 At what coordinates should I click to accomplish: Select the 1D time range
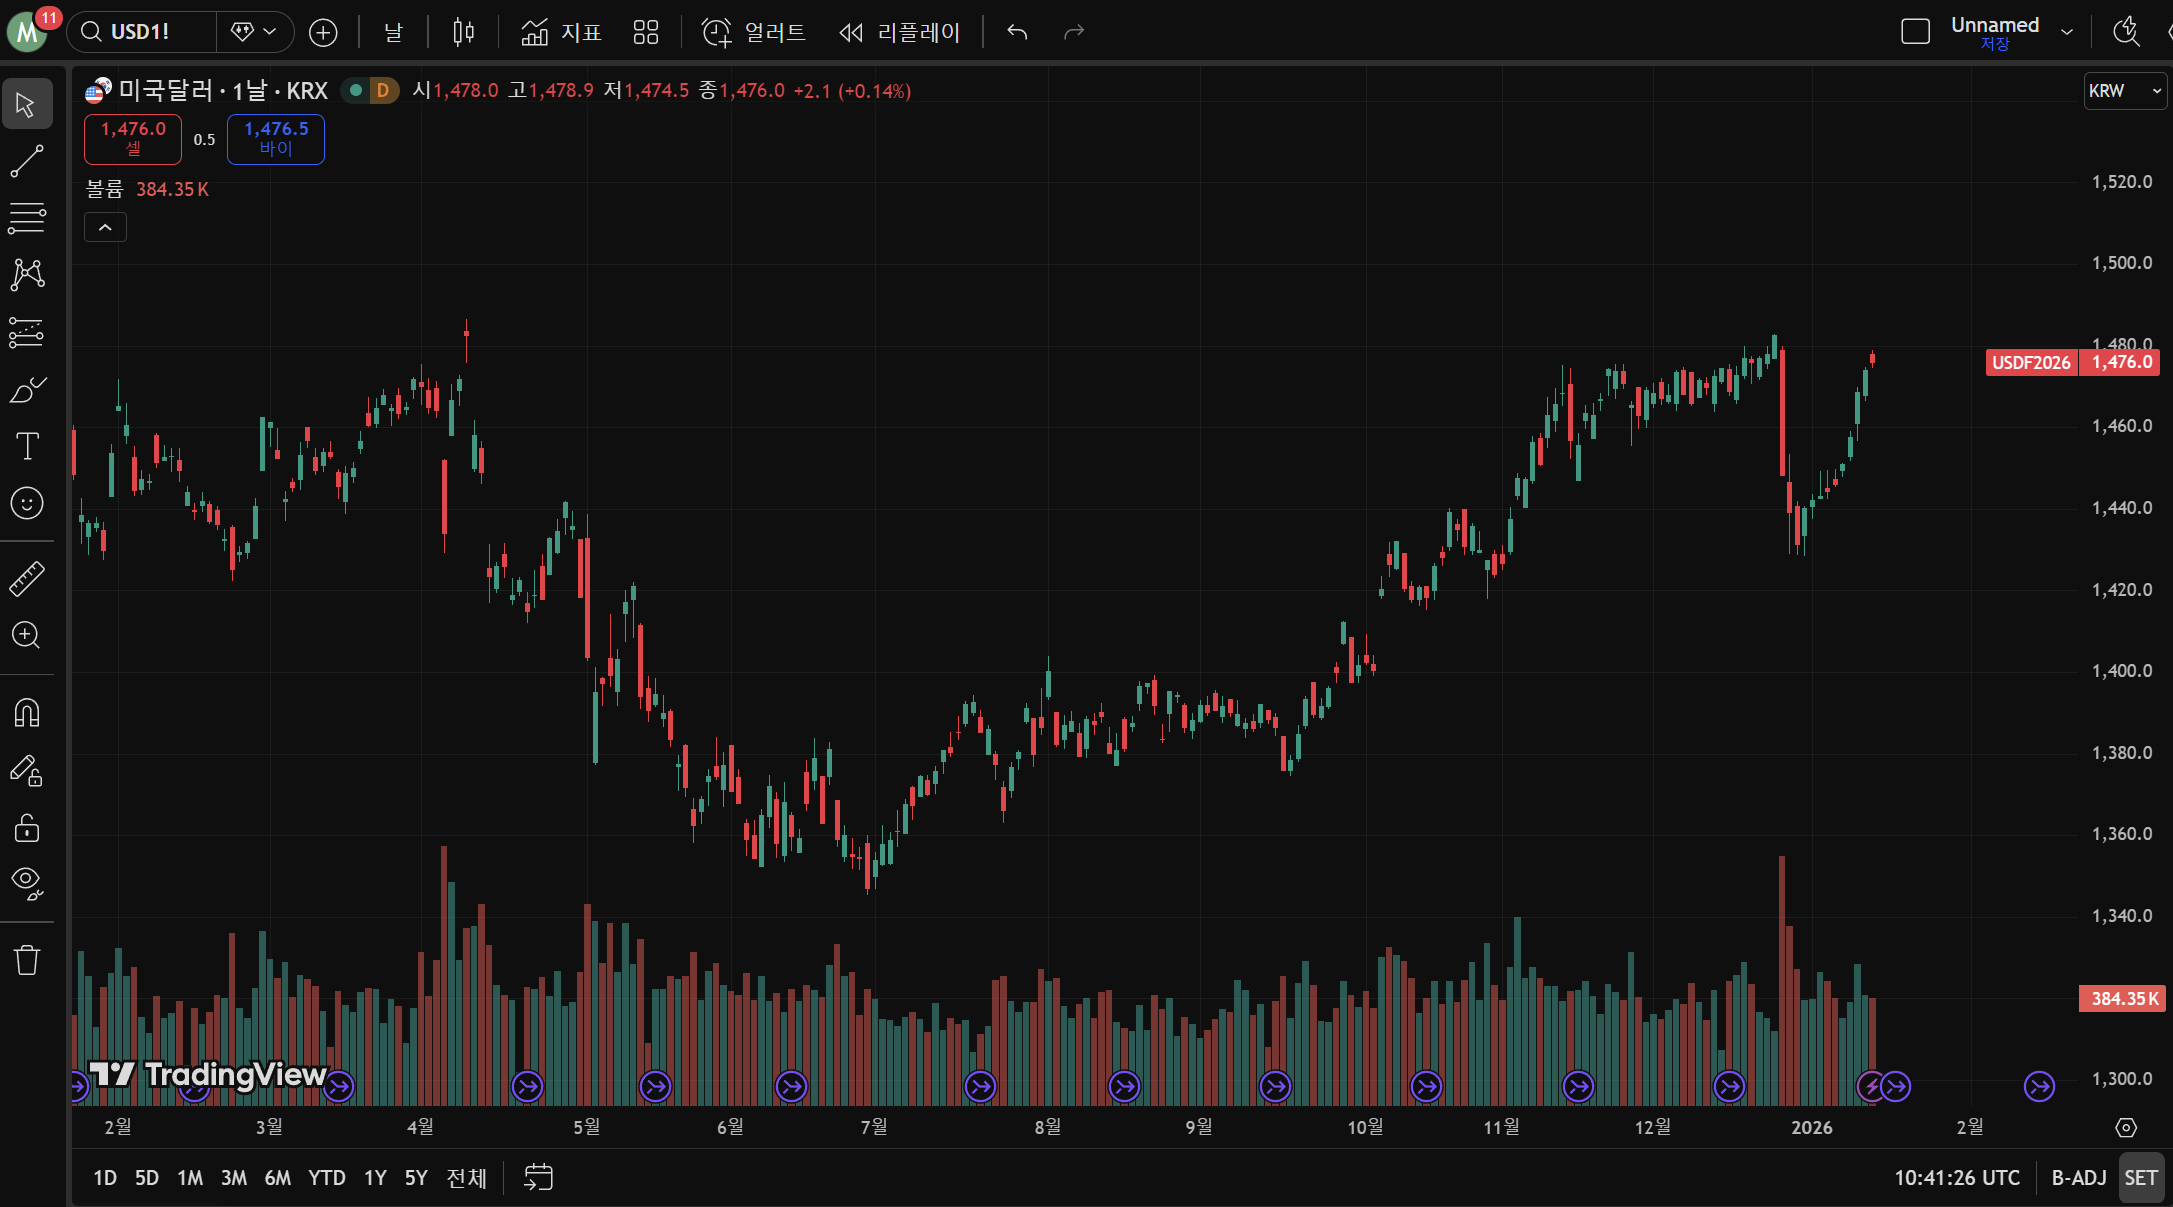coord(105,1178)
